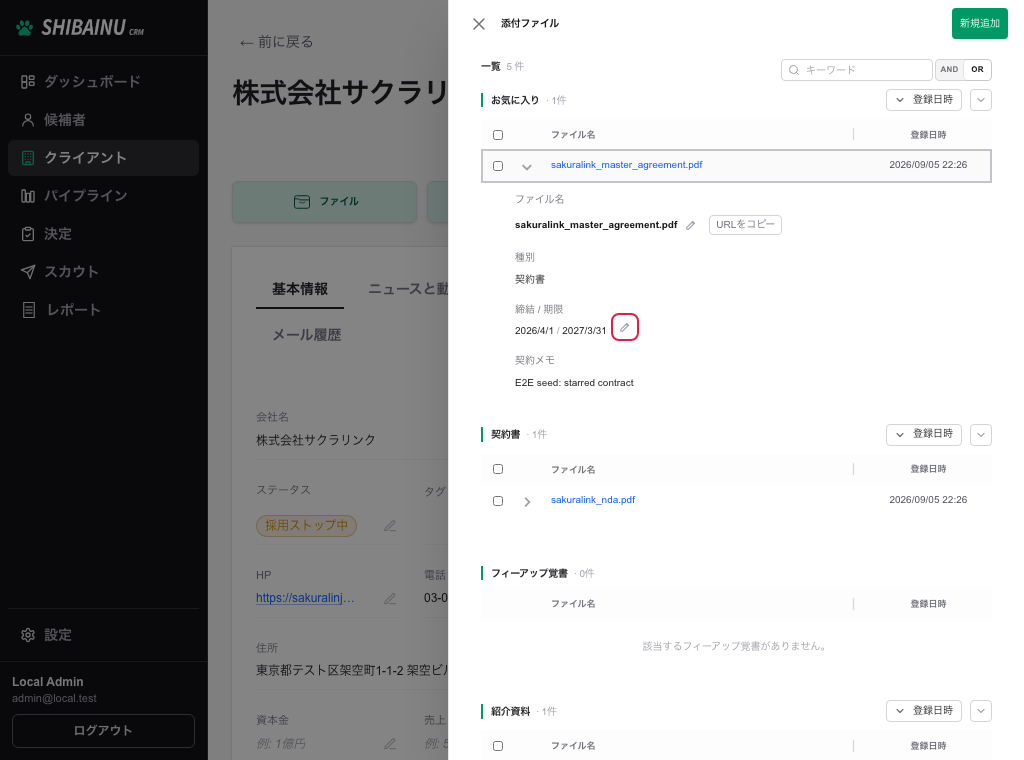
Task: Open the sakuralink_nda.pdf file link
Action: (592, 500)
